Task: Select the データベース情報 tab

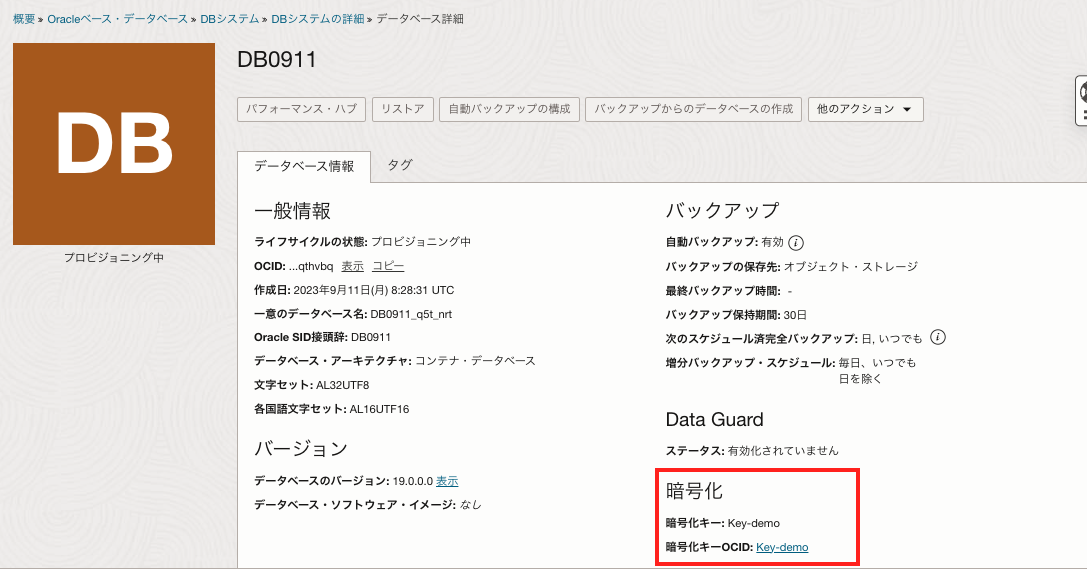Action: pyautogui.click(x=304, y=166)
